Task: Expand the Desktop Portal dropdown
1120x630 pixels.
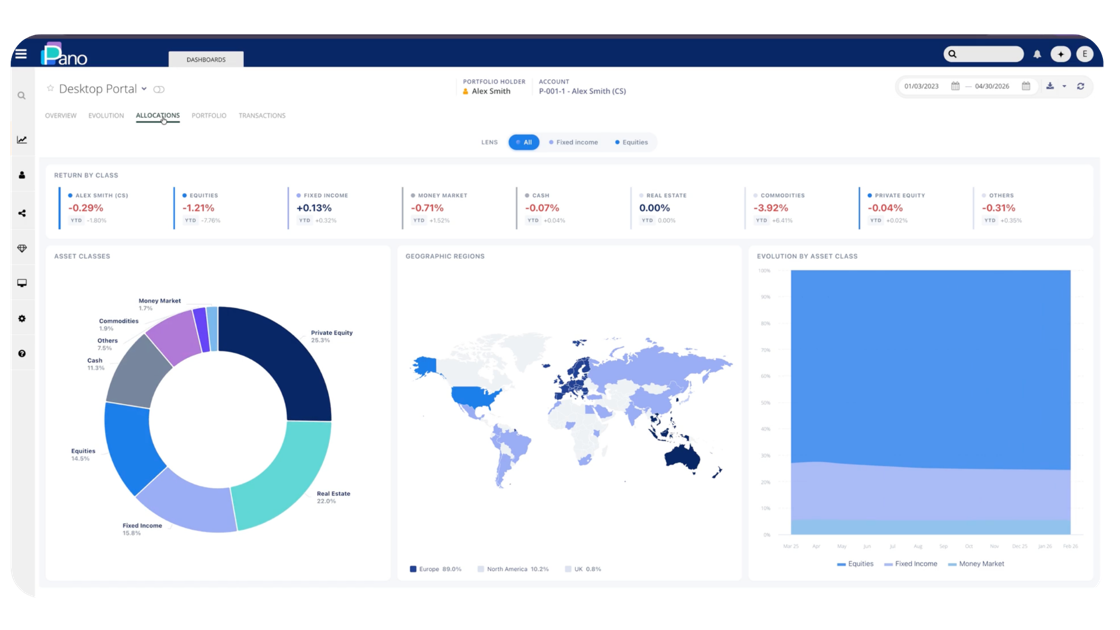Action: click(144, 89)
